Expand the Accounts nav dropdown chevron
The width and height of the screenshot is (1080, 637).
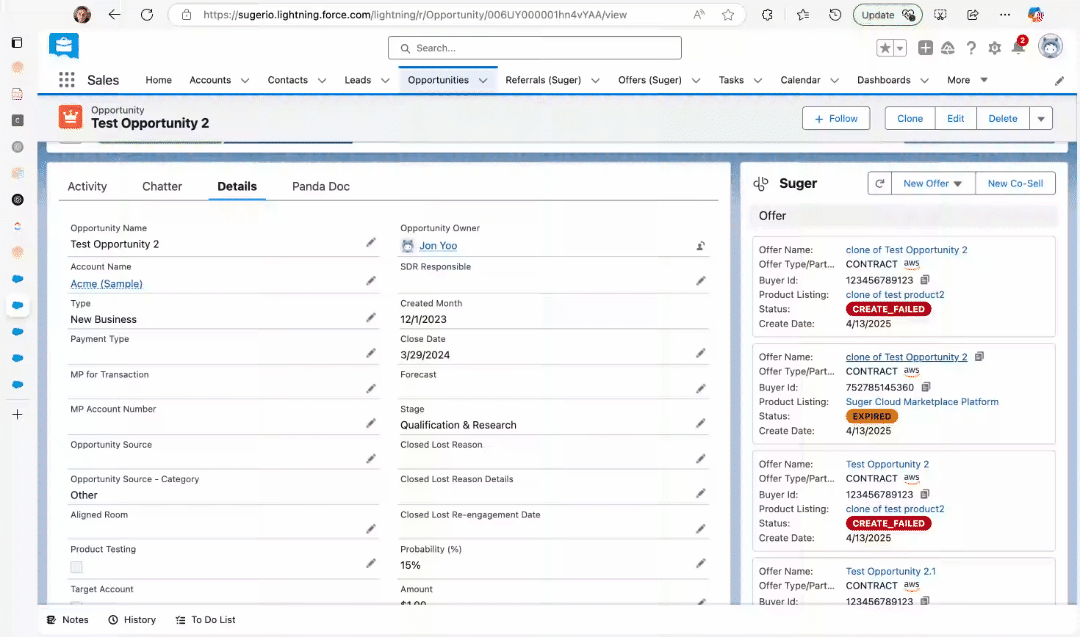coord(245,81)
